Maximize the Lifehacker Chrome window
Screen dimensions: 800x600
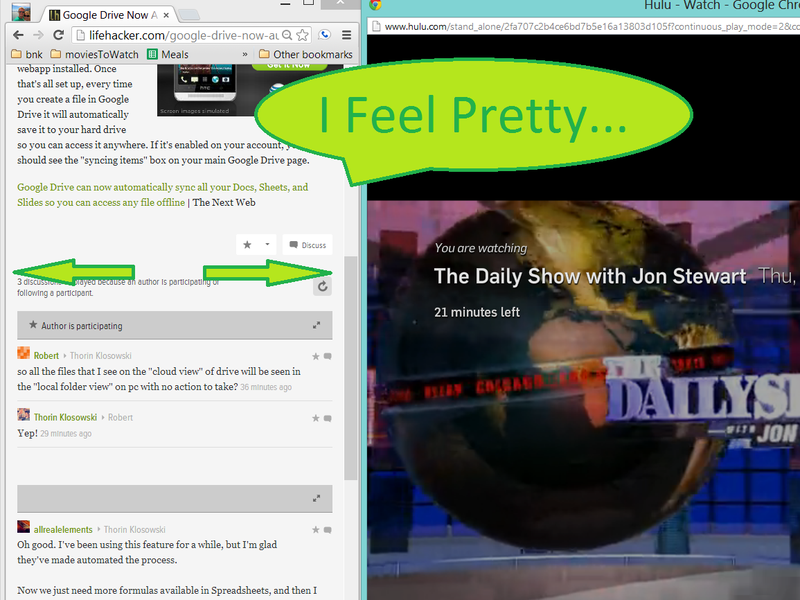pos(308,3)
